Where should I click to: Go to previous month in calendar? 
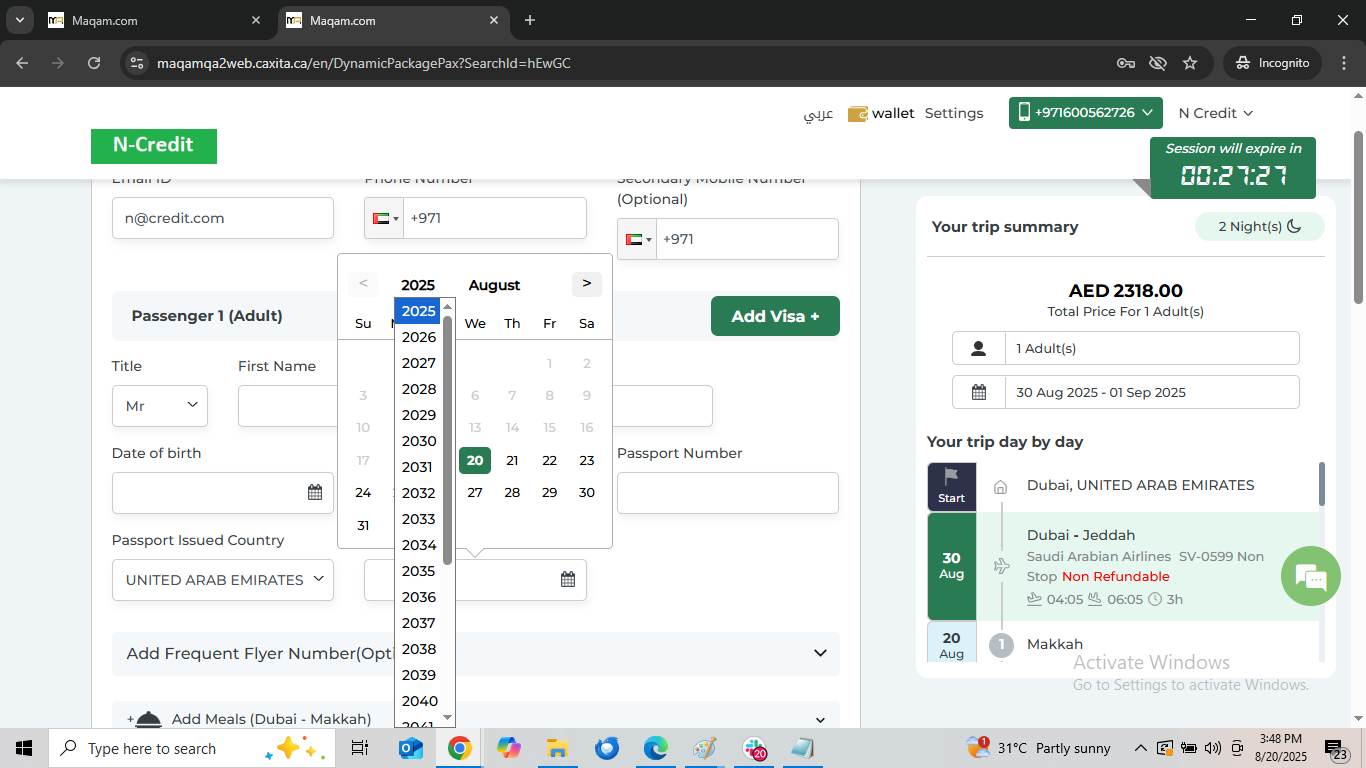click(x=363, y=284)
